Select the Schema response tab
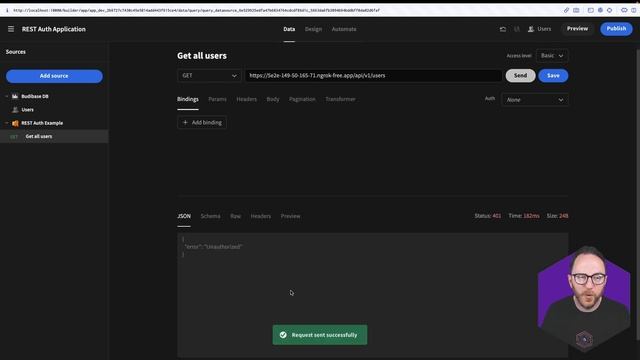640x360 pixels. tap(210, 216)
